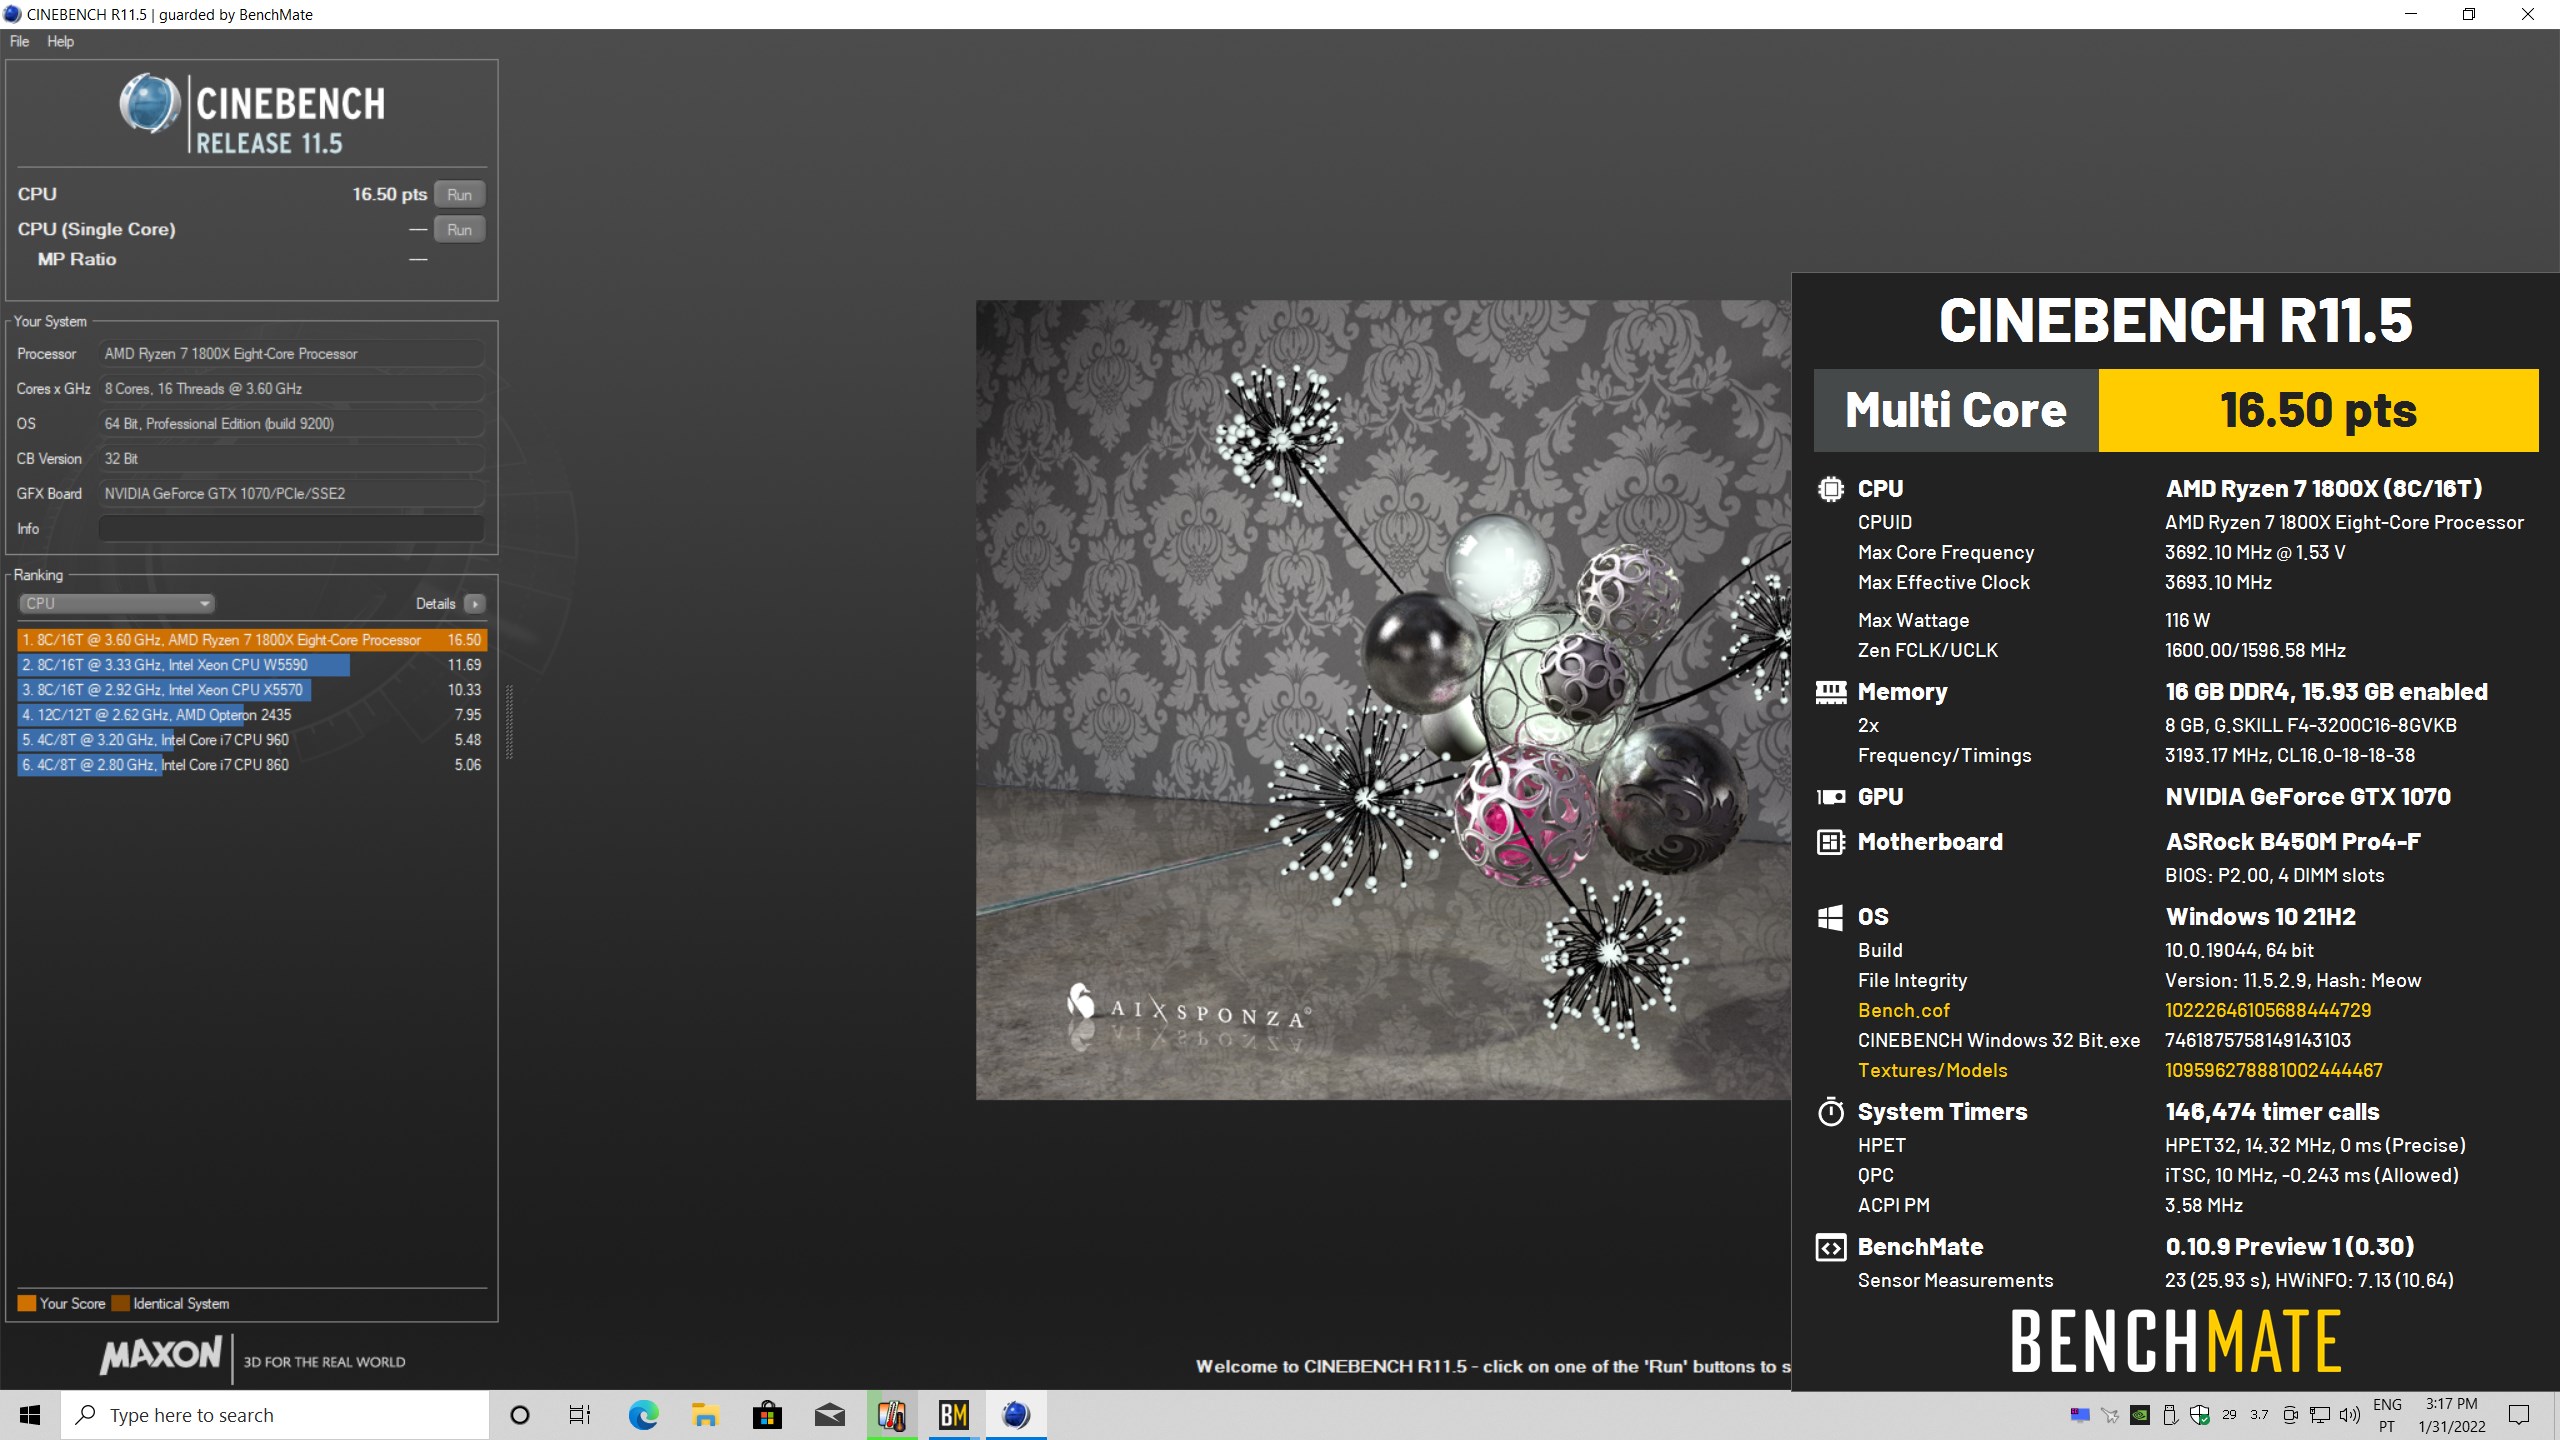Open Microsoft Store from taskbar
Viewport: 2560px width, 1440px height.
tap(767, 1415)
